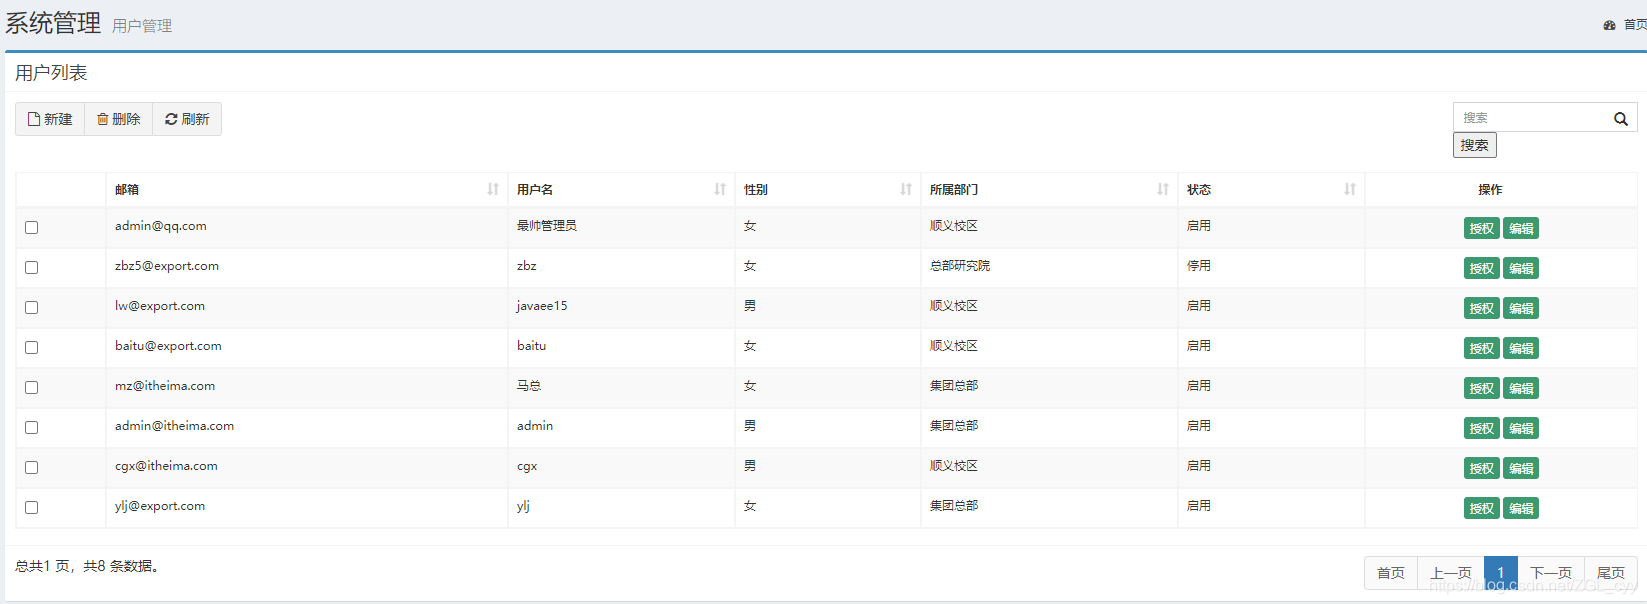The height and width of the screenshot is (604, 1647).
Task: Click the 删除 (delete) button
Action: click(119, 119)
